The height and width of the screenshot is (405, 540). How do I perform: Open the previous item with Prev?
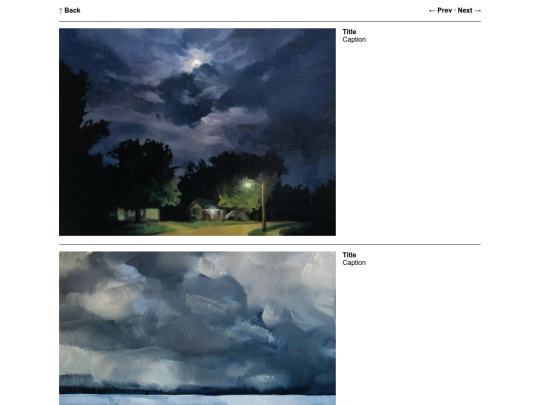coord(445,10)
